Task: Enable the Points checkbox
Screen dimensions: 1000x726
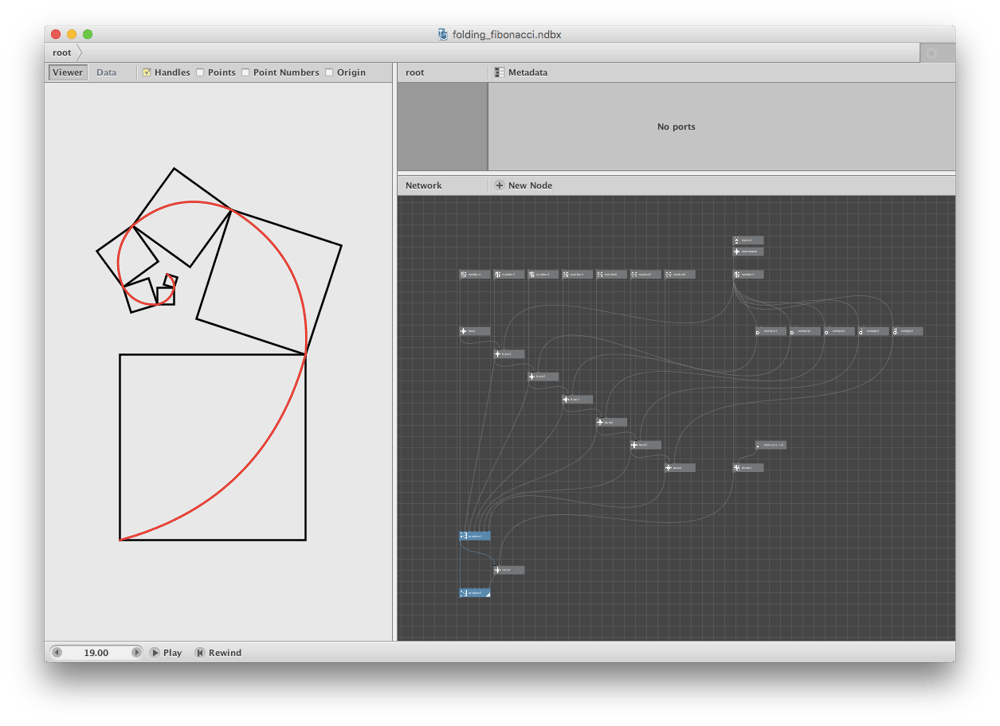Action: [x=200, y=73]
